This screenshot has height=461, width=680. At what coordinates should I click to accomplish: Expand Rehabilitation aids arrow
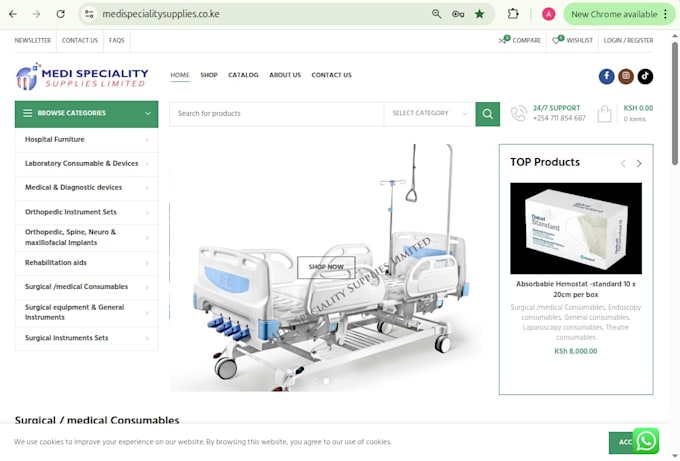(x=147, y=263)
